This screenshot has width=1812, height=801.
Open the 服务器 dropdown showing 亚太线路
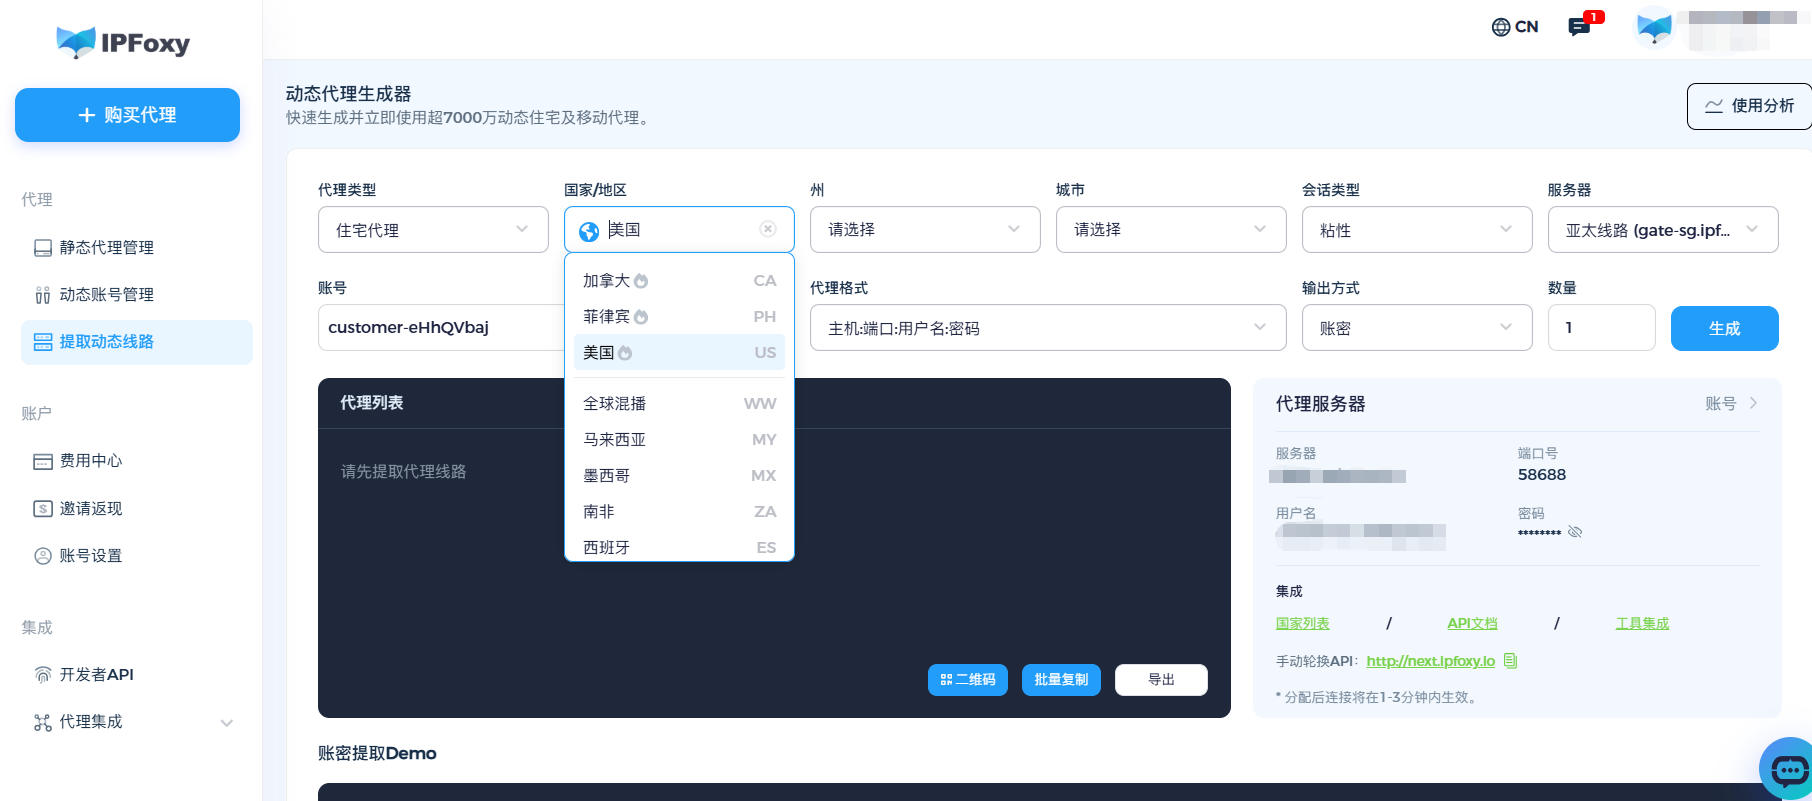[1663, 230]
